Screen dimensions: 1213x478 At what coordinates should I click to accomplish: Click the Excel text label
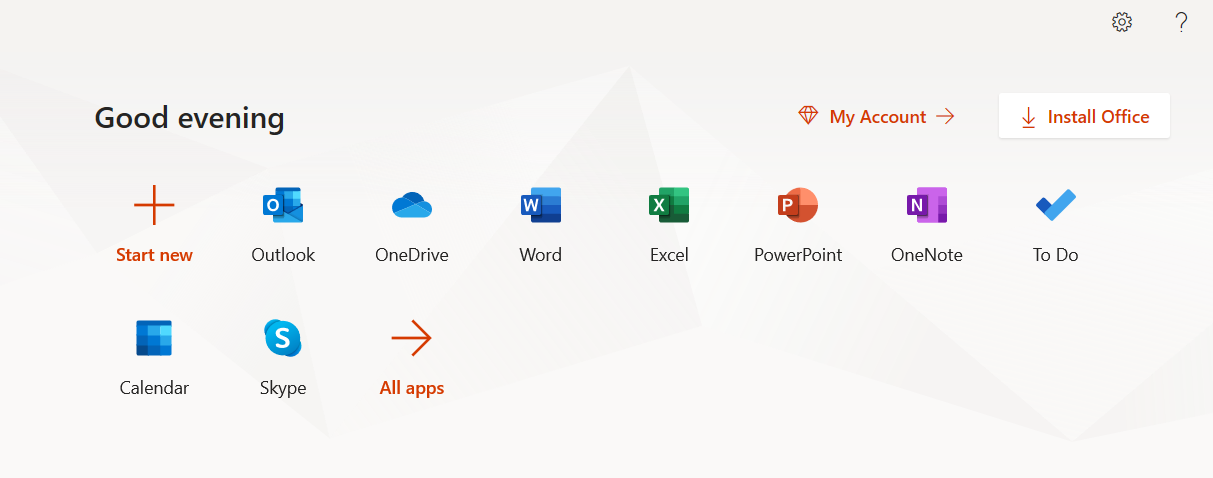tap(669, 255)
